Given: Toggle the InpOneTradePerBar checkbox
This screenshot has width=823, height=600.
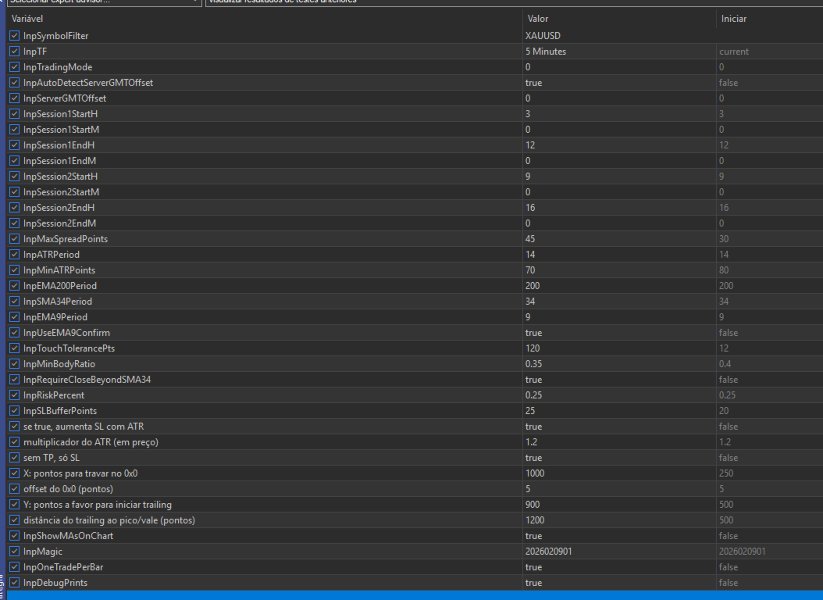Looking at the screenshot, I should (14, 566).
